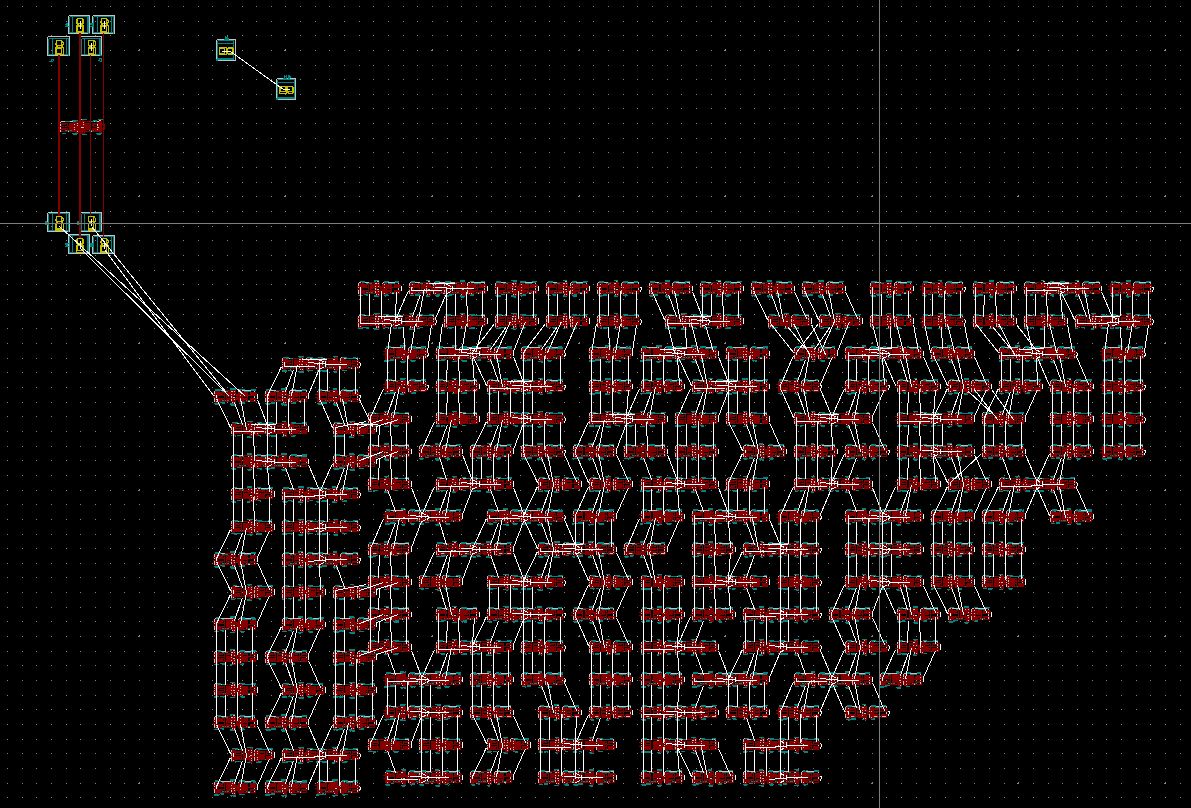Select the right connector pad on the horizontal crosshair line
The width and height of the screenshot is (1191, 808).
click(x=91, y=223)
